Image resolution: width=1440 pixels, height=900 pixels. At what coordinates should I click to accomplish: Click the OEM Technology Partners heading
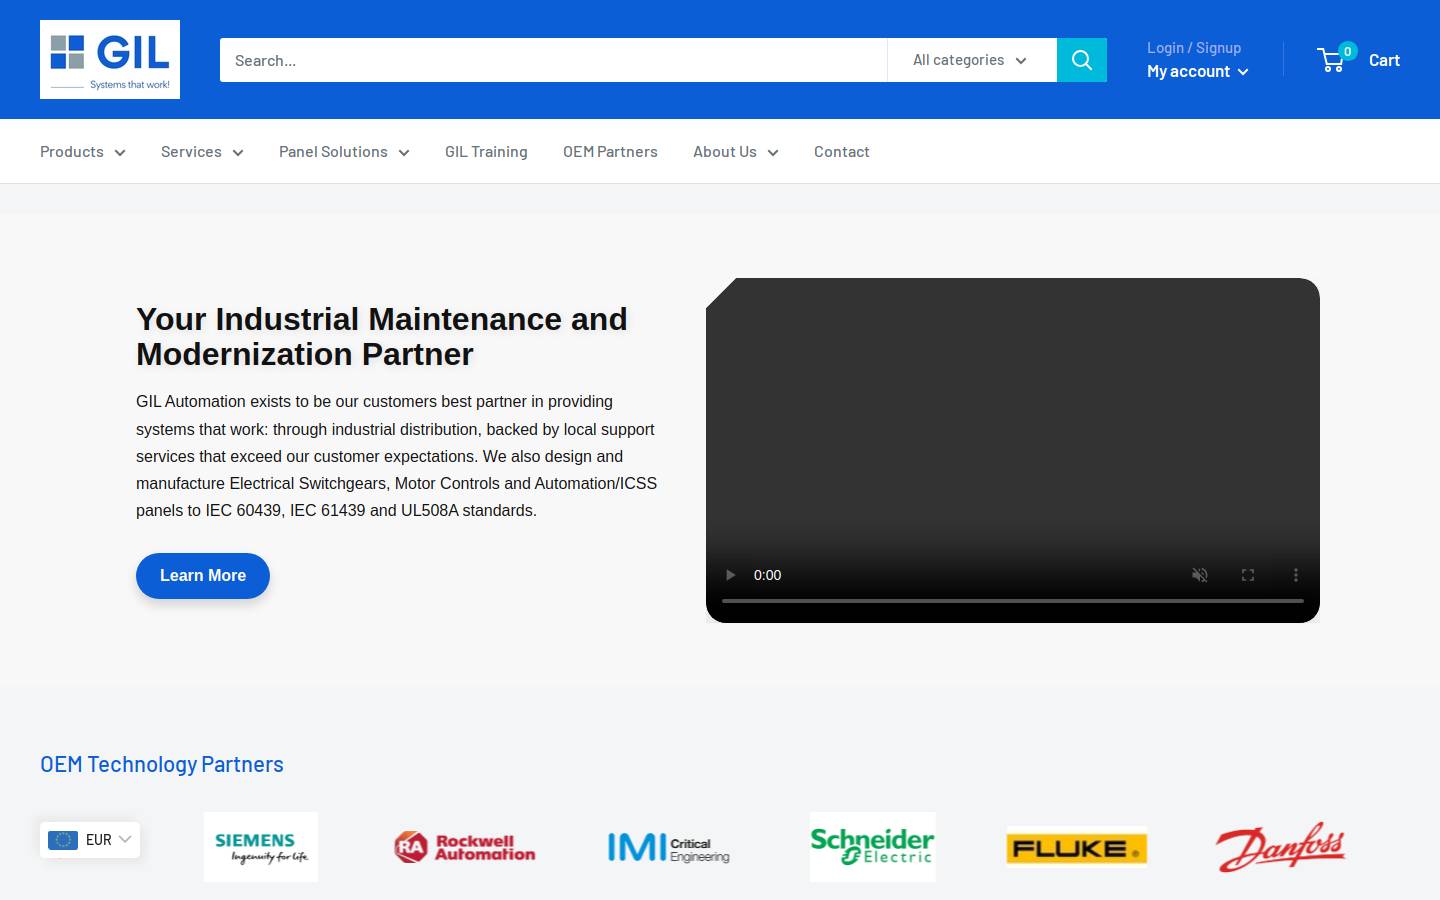click(162, 764)
